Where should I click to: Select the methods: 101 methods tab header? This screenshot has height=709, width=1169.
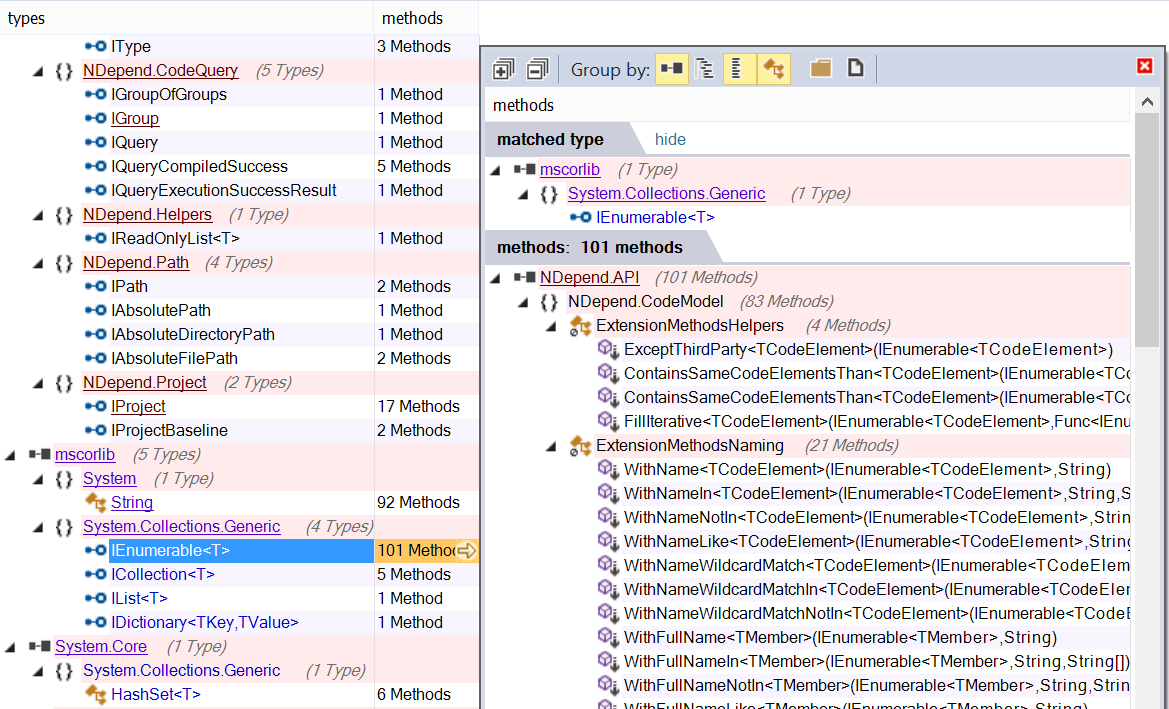click(x=590, y=248)
